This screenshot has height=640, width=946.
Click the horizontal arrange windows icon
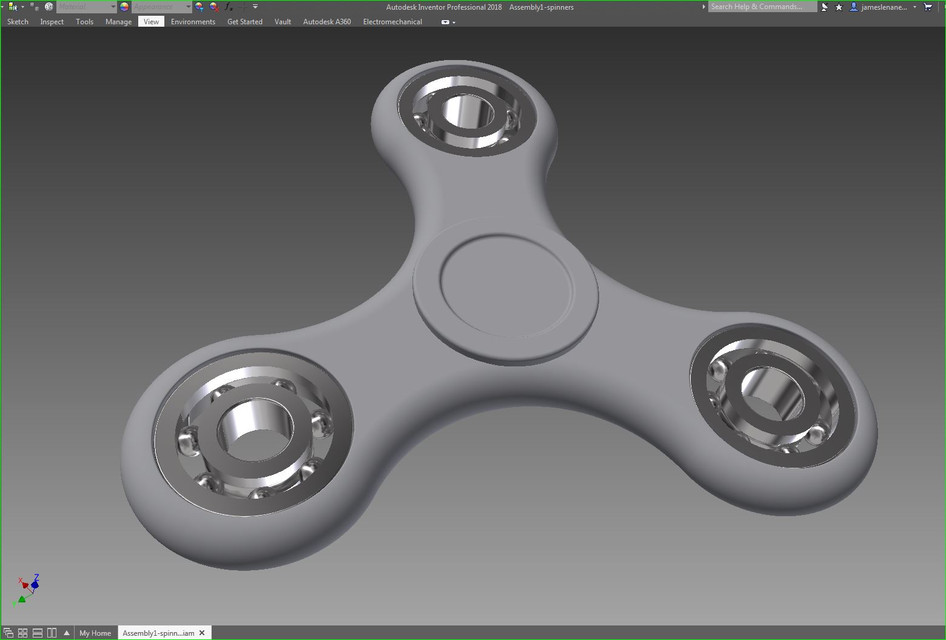(x=36, y=632)
